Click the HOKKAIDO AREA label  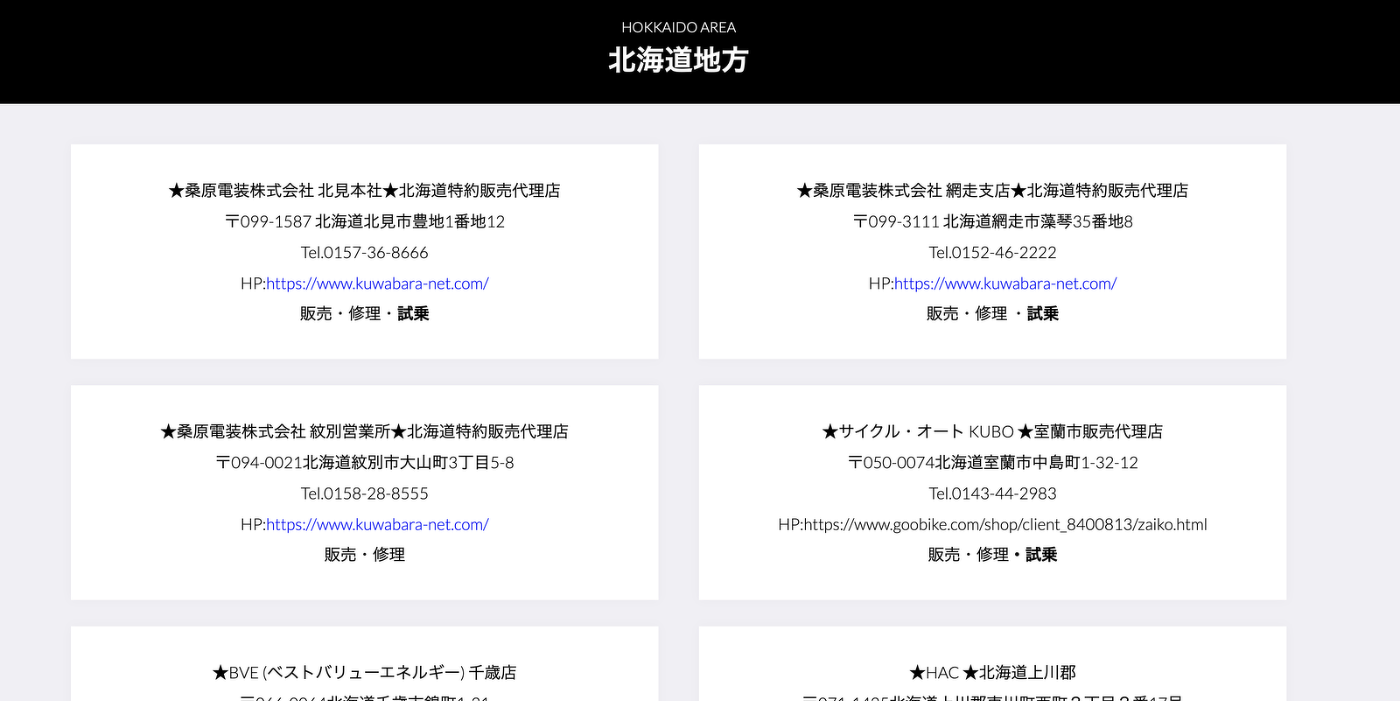click(678, 27)
